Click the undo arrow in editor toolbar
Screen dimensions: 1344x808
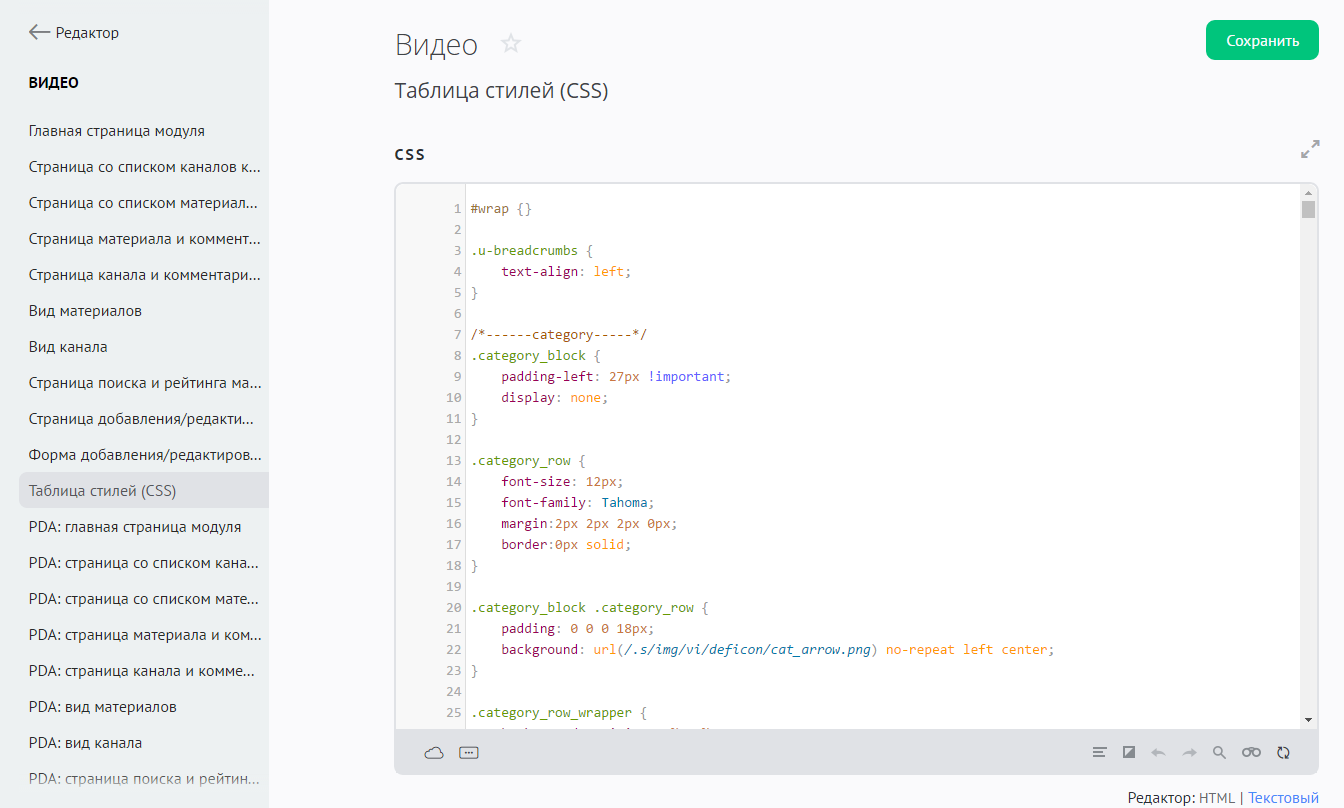[1159, 753]
